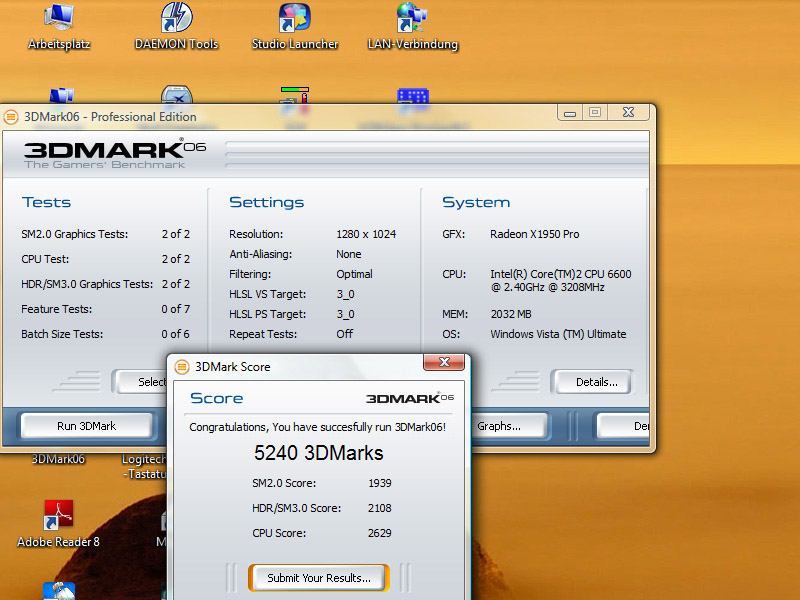
Task: Click the System section heading
Action: point(476,203)
